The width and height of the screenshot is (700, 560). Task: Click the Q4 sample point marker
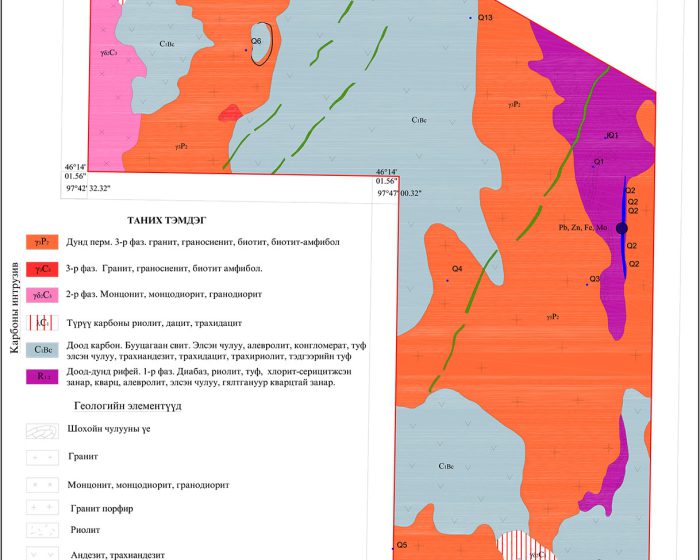pos(447,280)
